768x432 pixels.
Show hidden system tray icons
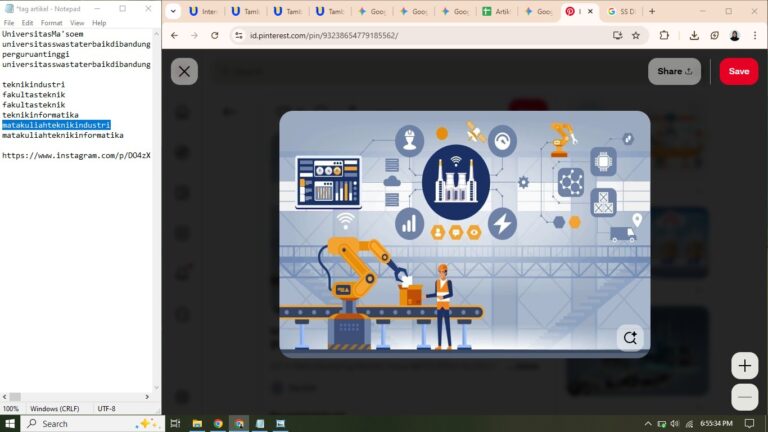647,424
